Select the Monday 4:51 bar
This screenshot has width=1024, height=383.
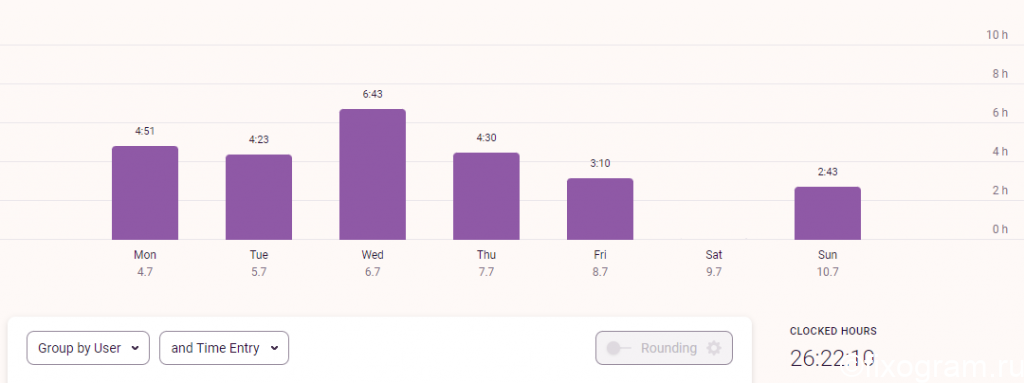click(x=145, y=193)
